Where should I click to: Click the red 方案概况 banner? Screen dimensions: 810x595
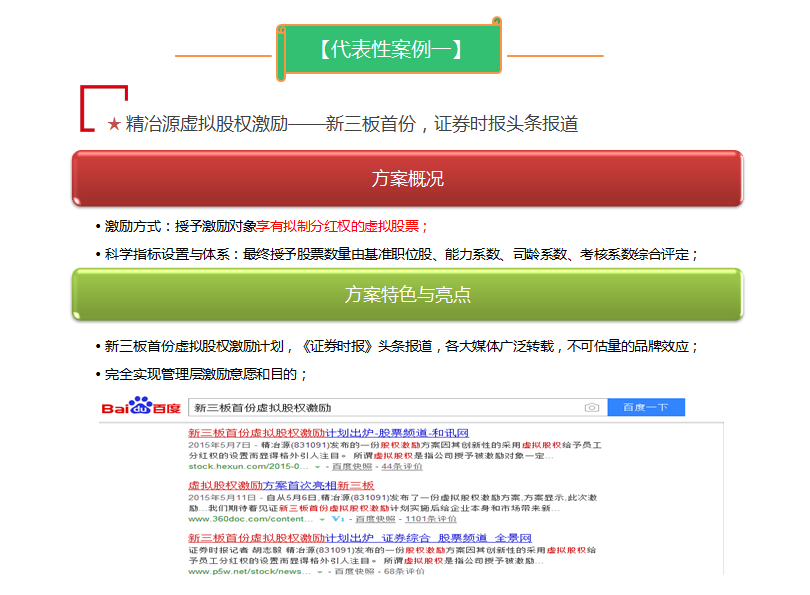click(x=408, y=178)
